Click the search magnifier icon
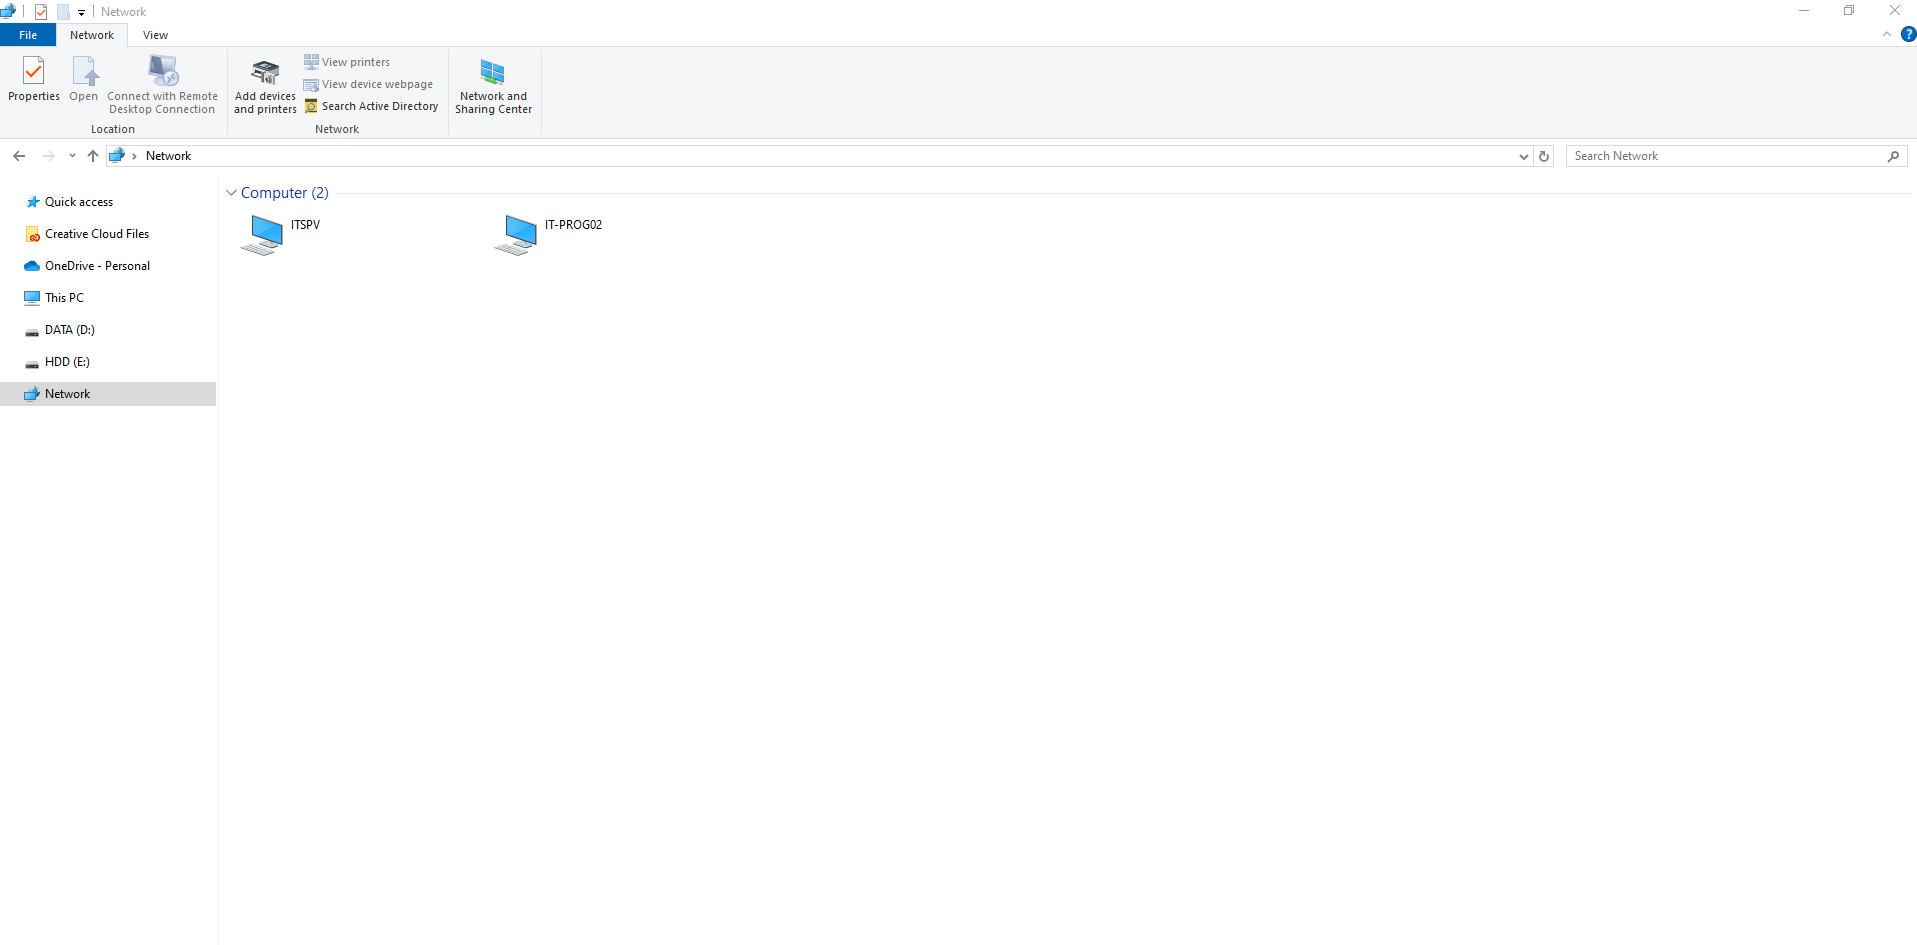The image size is (1917, 945). (x=1893, y=156)
